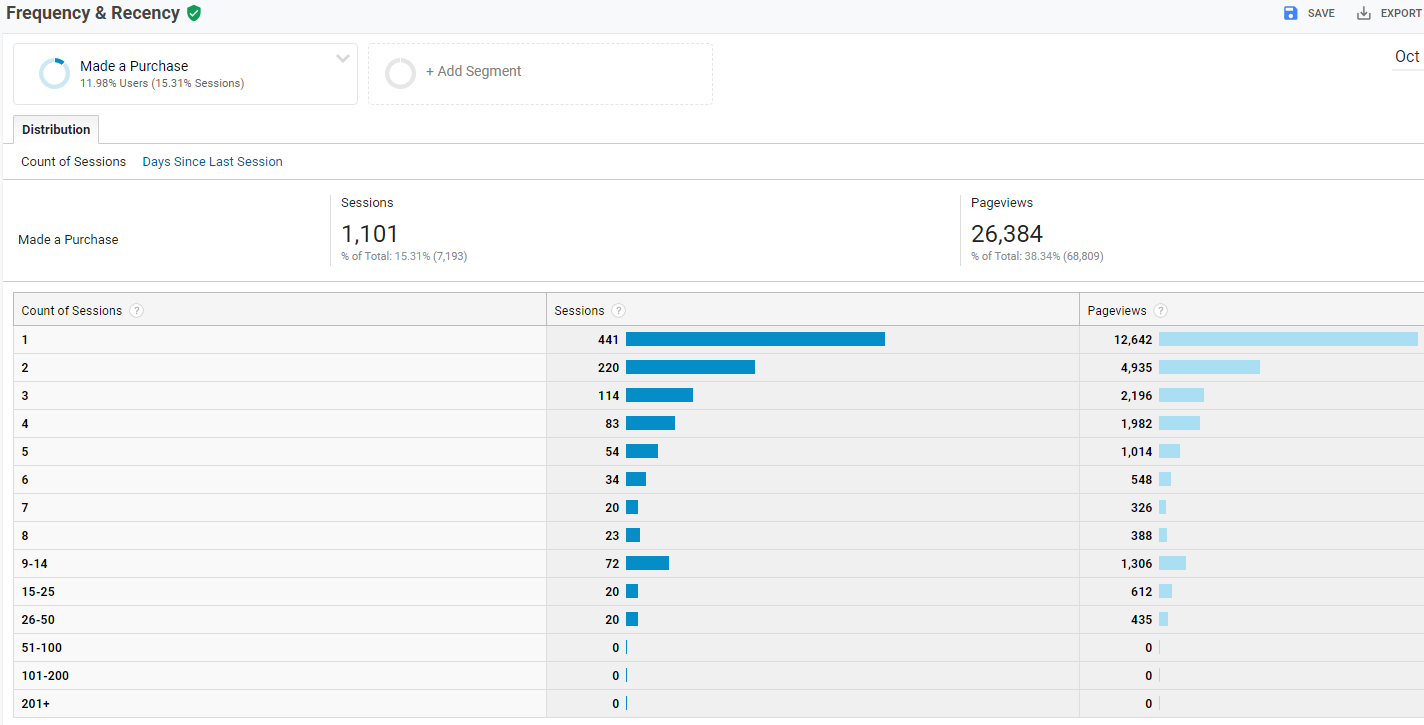The height and width of the screenshot is (725, 1424).
Task: Click the Export download icon
Action: [1364, 13]
